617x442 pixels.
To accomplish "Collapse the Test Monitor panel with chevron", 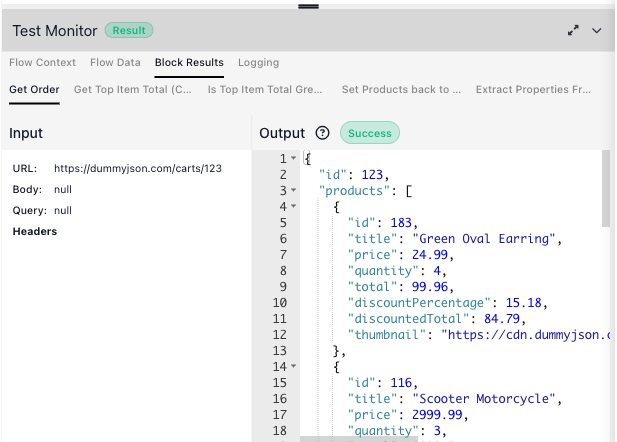I will click(x=597, y=31).
